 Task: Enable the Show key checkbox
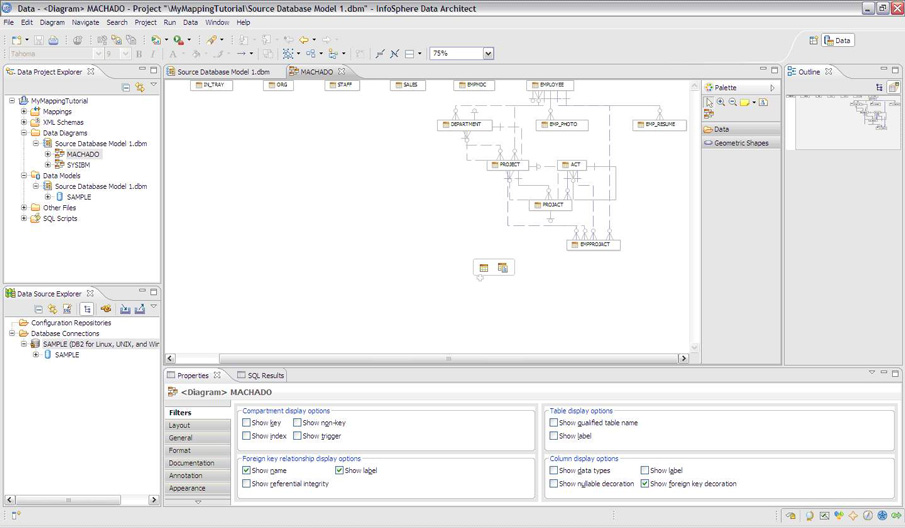point(246,422)
